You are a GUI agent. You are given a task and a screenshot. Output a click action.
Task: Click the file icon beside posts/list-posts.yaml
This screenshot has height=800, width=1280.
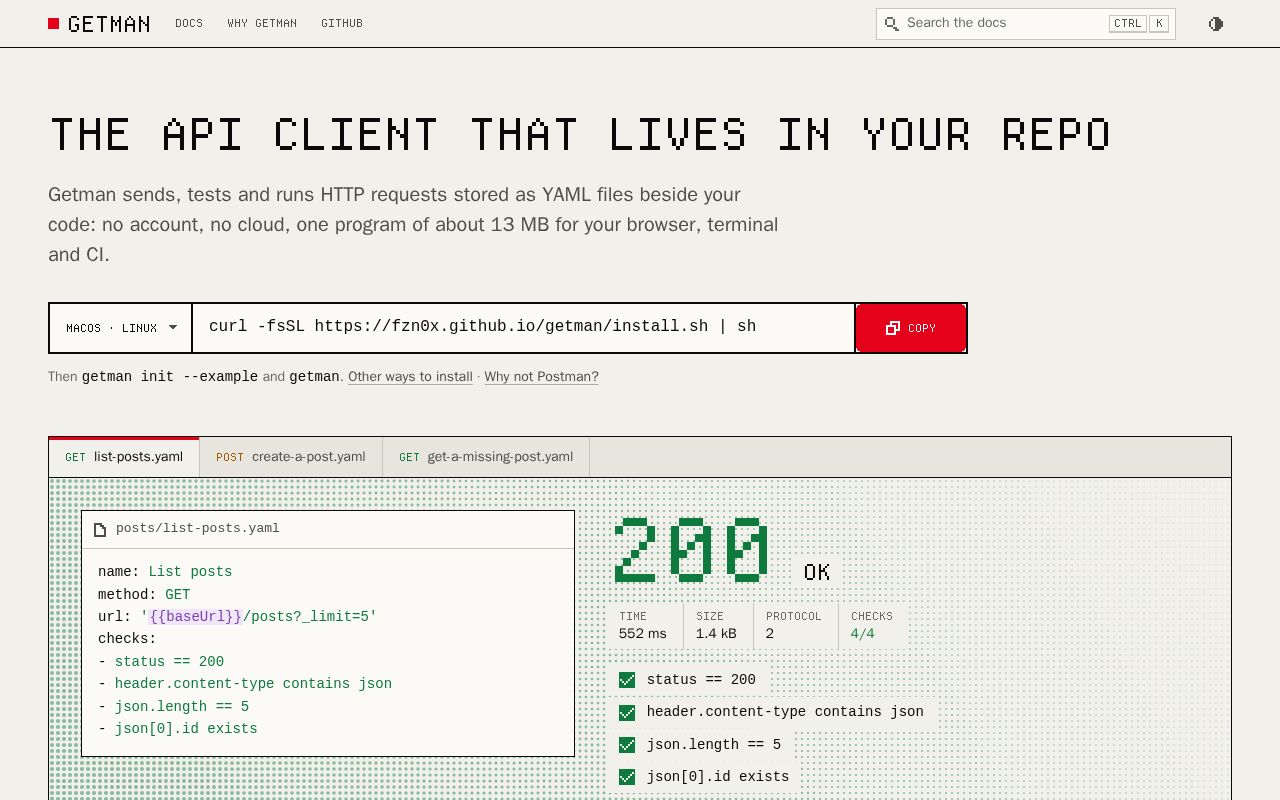100,529
